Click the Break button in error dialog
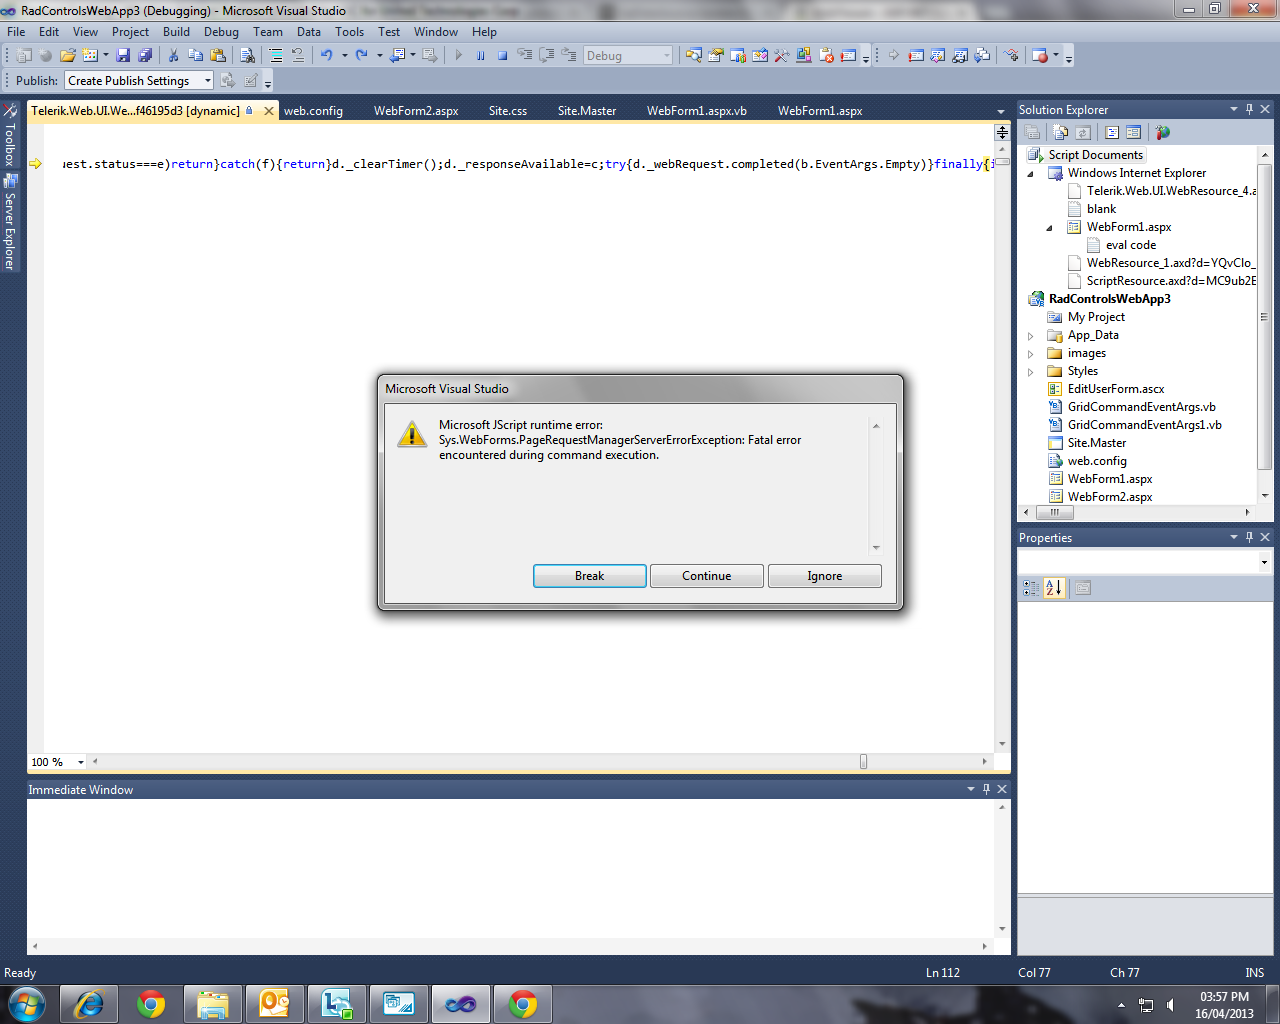 589,576
